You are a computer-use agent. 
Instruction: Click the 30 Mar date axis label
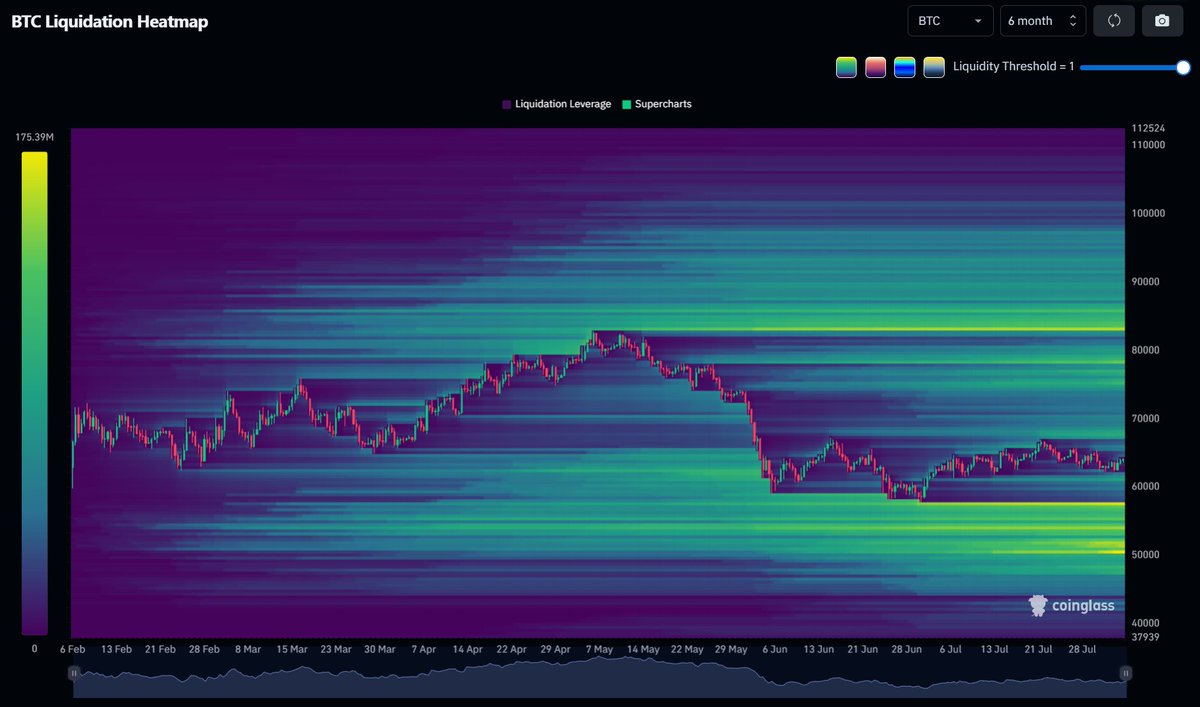[379, 649]
